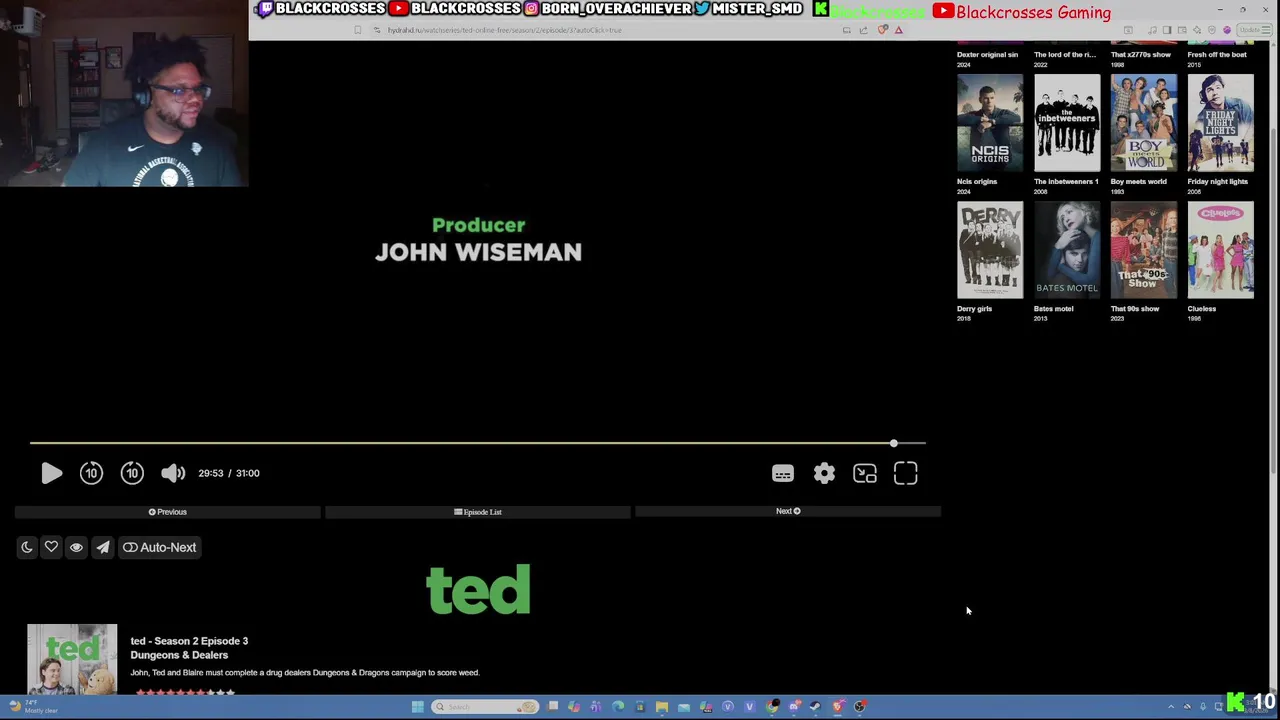Toggle dark mode moon icon

(x=27, y=547)
